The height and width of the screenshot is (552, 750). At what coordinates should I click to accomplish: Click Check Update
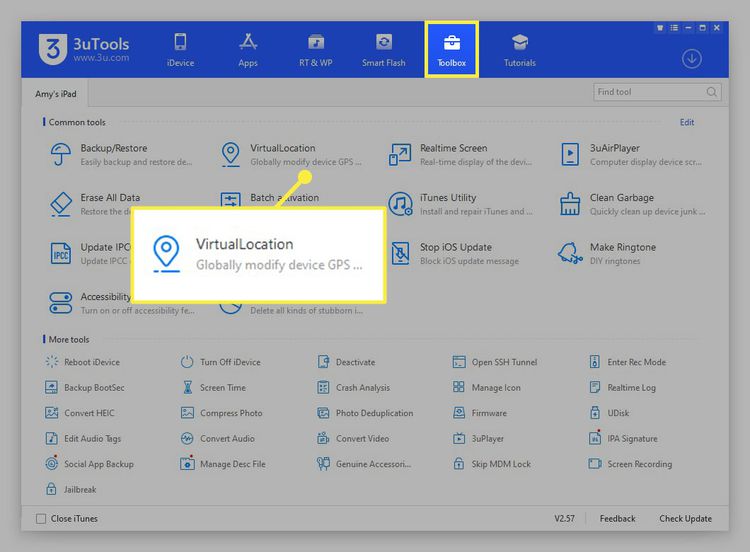(x=685, y=519)
